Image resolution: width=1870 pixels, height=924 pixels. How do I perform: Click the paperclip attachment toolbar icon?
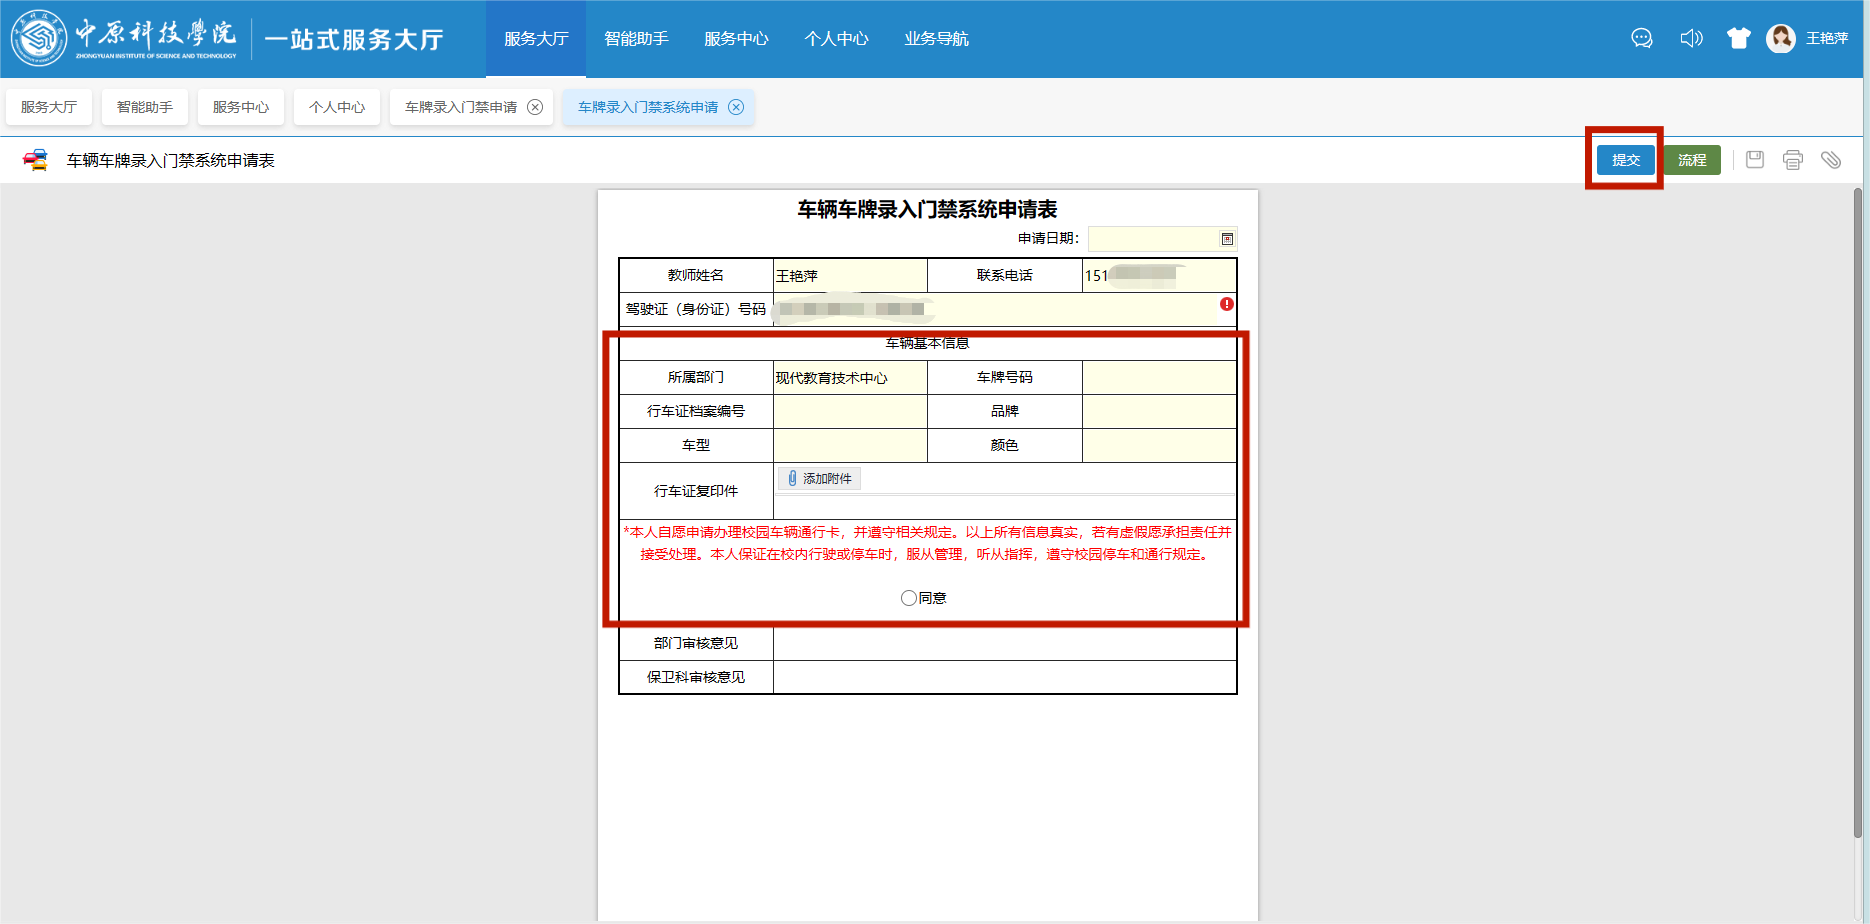click(x=1830, y=160)
